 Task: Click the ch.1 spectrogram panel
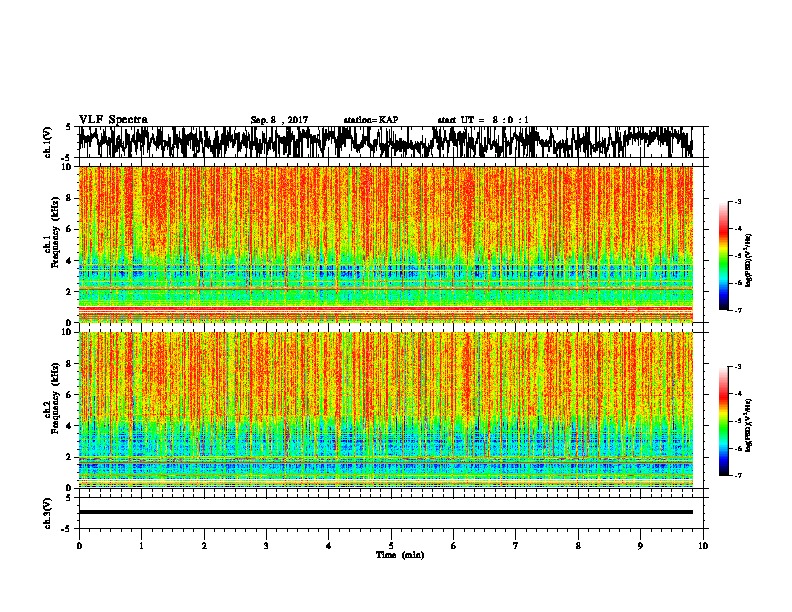coord(385,244)
